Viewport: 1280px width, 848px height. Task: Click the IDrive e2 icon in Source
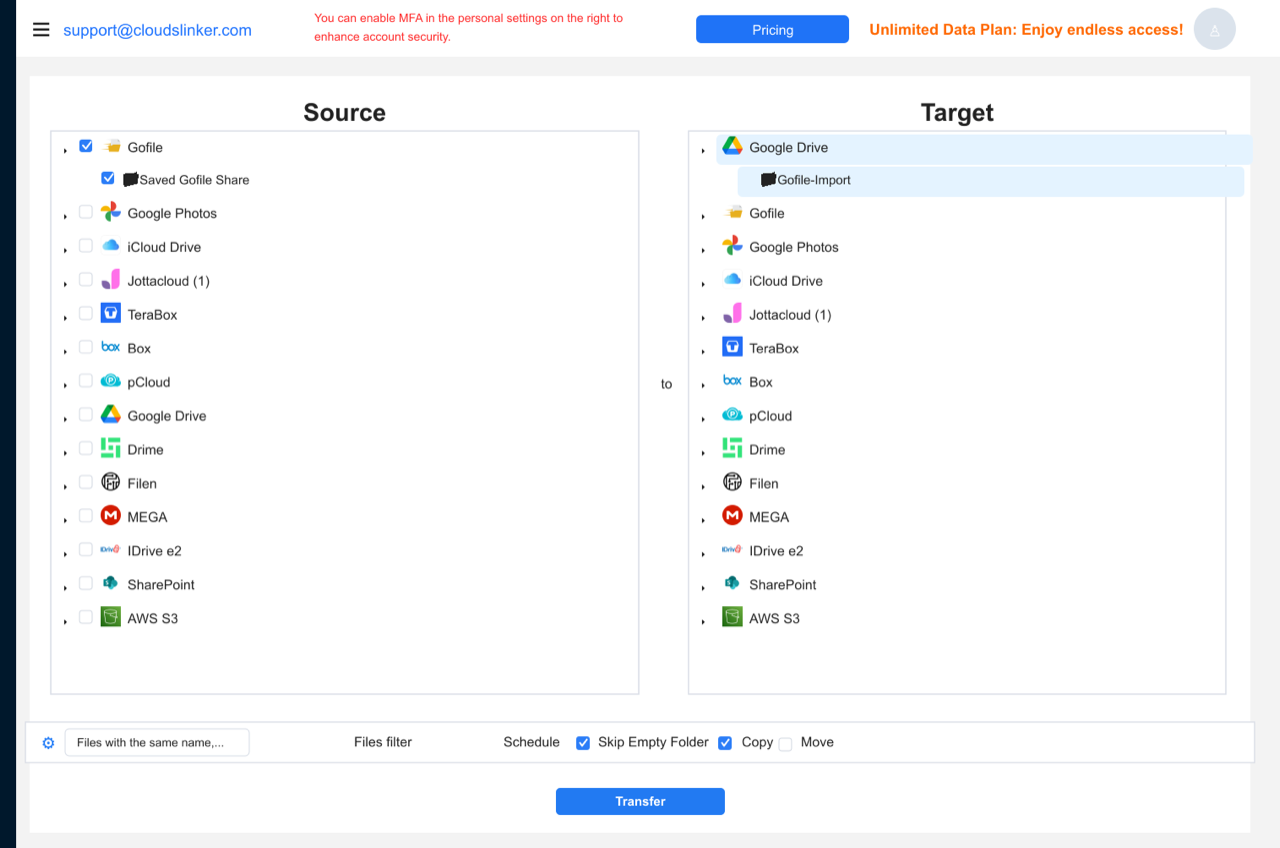[x=111, y=550]
